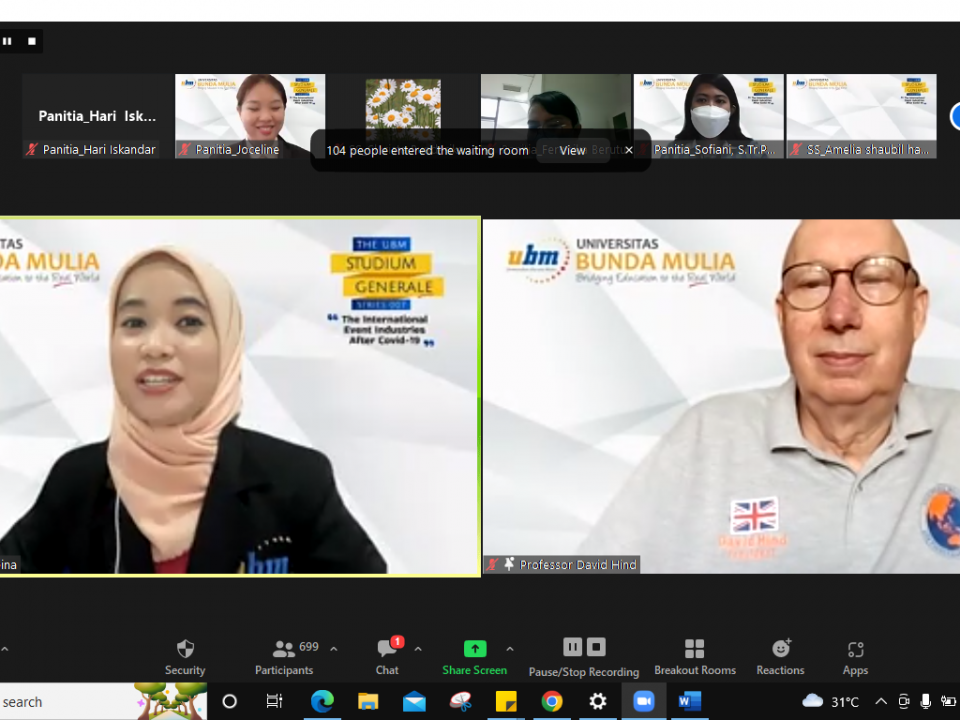Select the SS_Amelia shaubill participant thumbnail

tap(861, 116)
